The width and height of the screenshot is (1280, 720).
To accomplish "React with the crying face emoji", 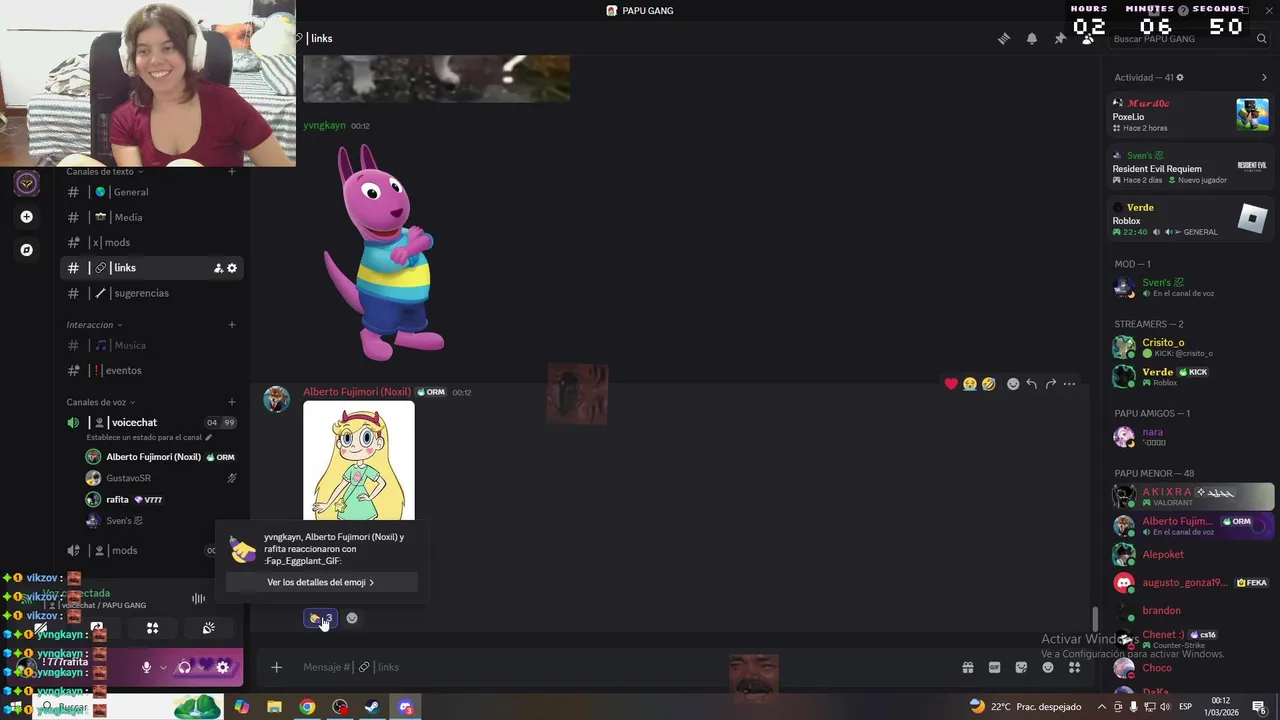I will pos(970,384).
